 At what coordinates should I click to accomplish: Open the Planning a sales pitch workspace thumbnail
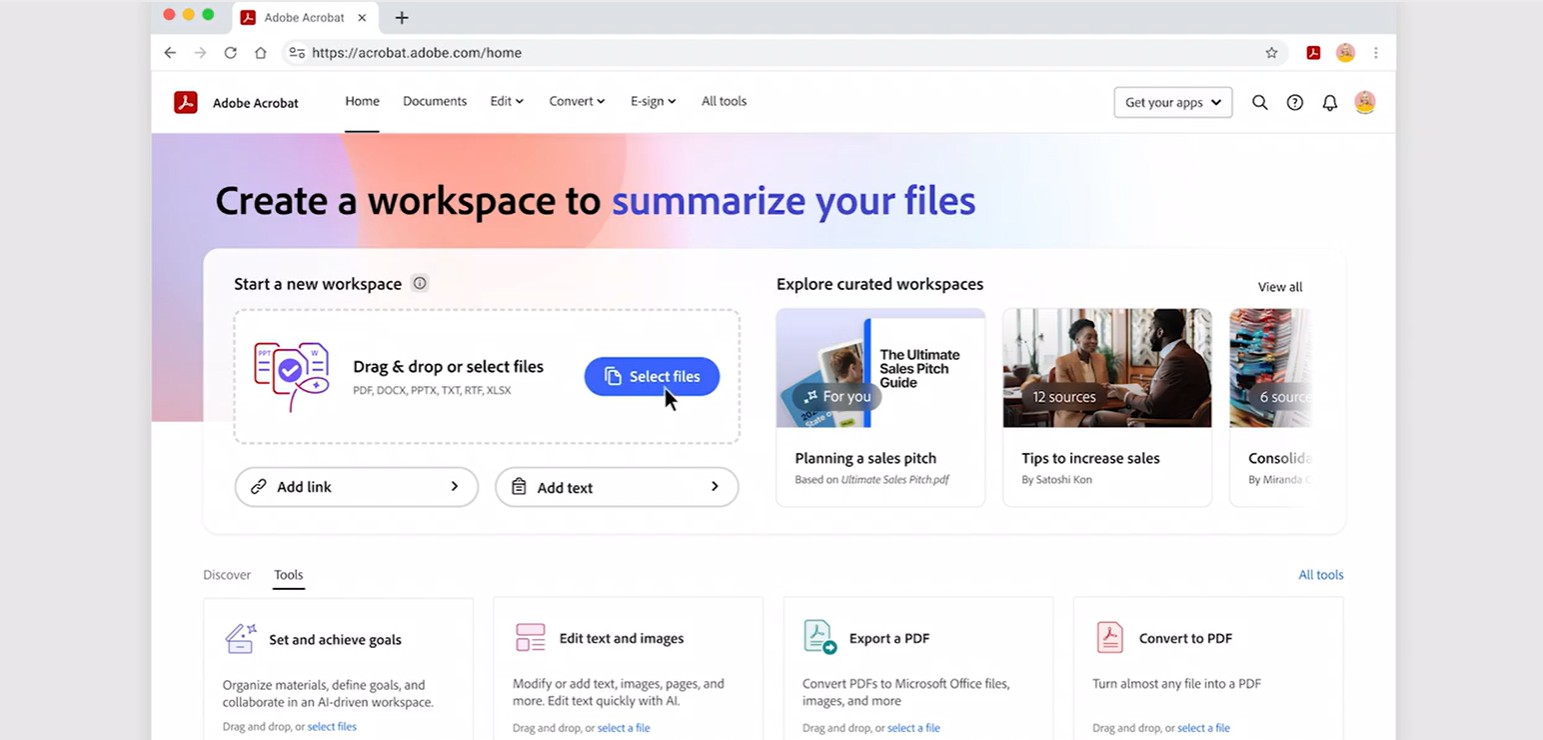[881, 368]
